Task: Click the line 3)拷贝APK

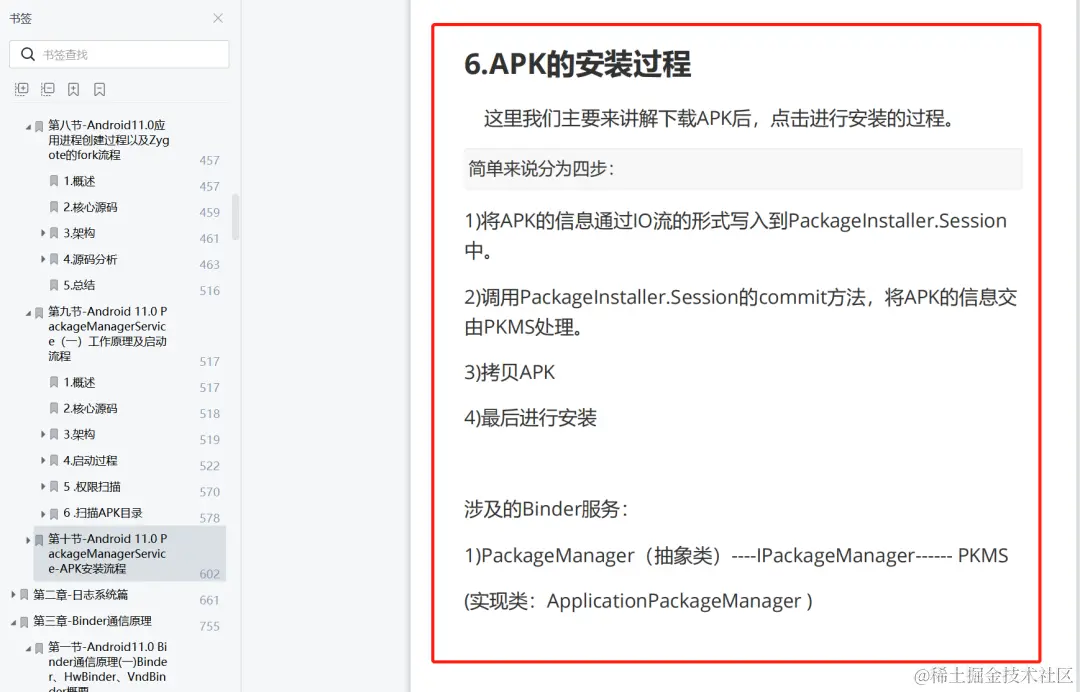Action: [510, 373]
